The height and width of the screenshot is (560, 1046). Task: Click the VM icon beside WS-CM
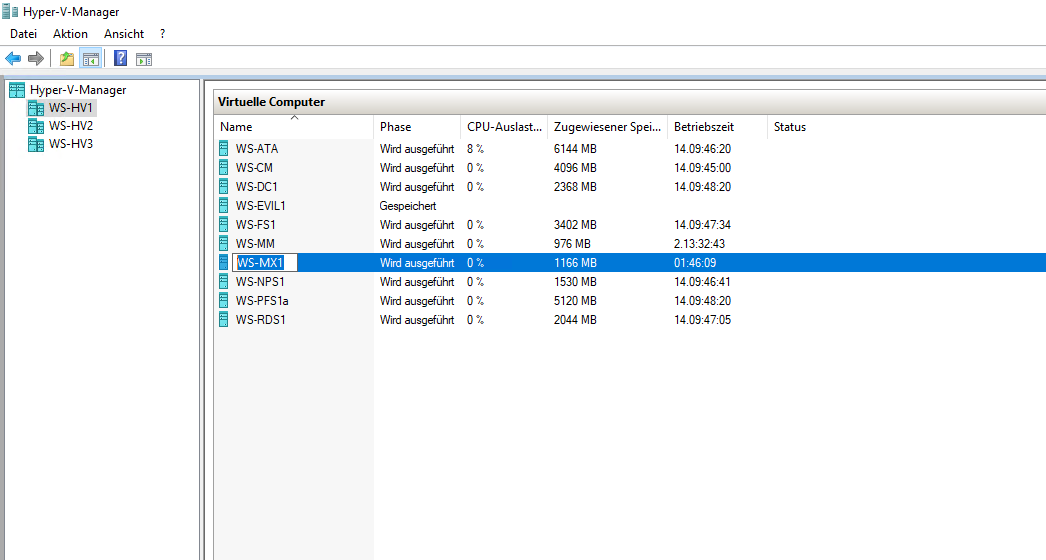[x=224, y=168]
